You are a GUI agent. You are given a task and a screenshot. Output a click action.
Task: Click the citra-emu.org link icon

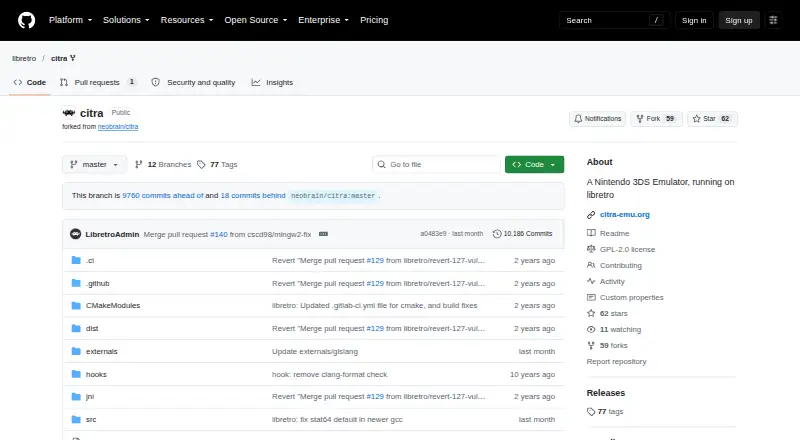tap(591, 215)
